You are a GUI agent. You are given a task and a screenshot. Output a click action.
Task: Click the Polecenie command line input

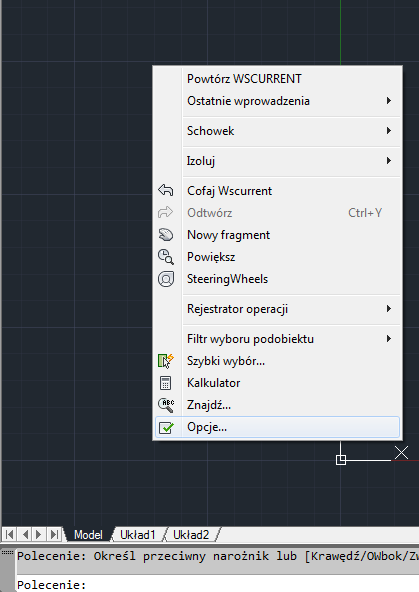[x=217, y=584]
